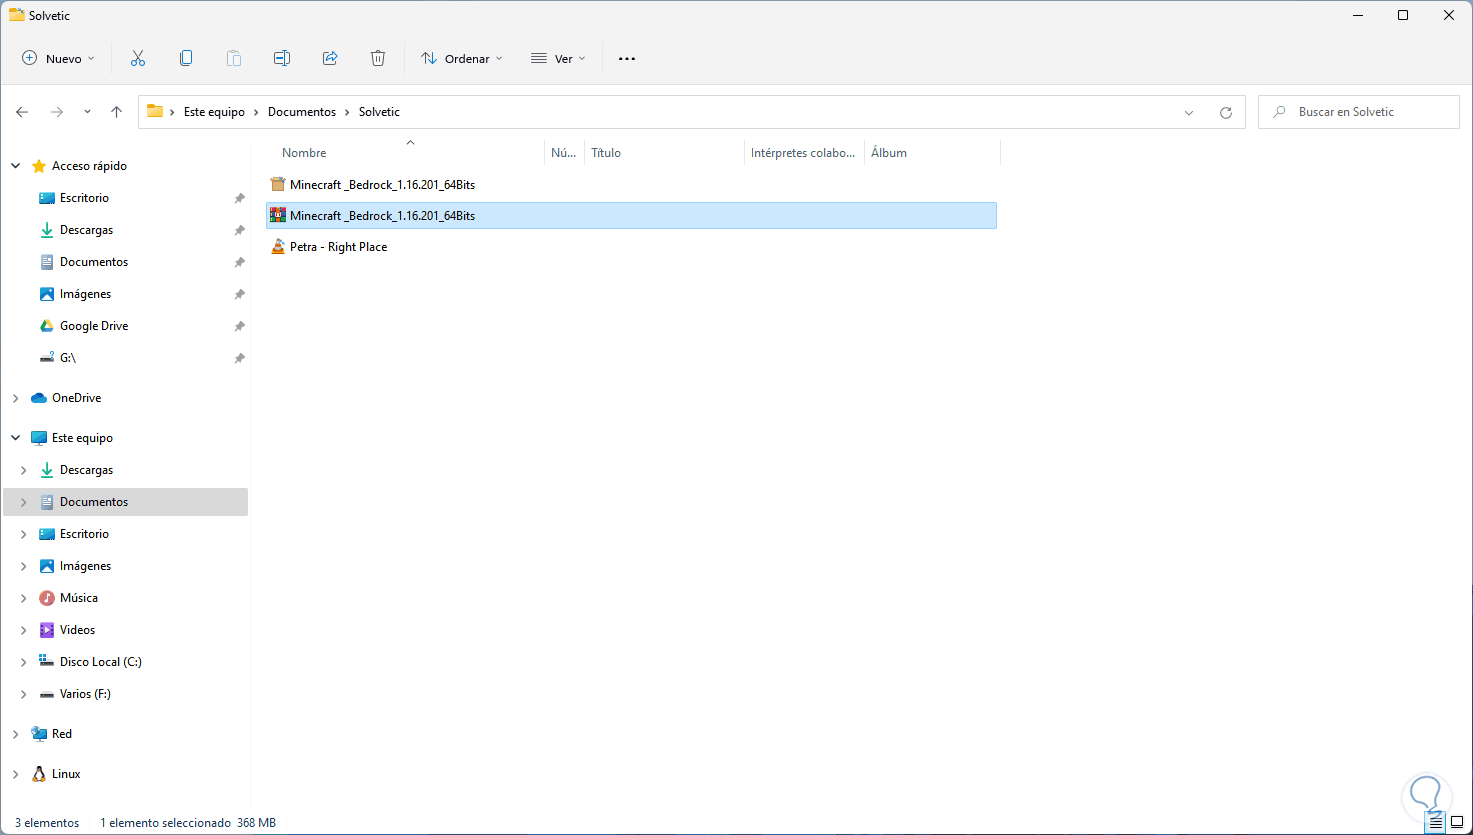Sort by Intérpretes colaboradores column header
The height and width of the screenshot is (835, 1473).
tap(805, 153)
